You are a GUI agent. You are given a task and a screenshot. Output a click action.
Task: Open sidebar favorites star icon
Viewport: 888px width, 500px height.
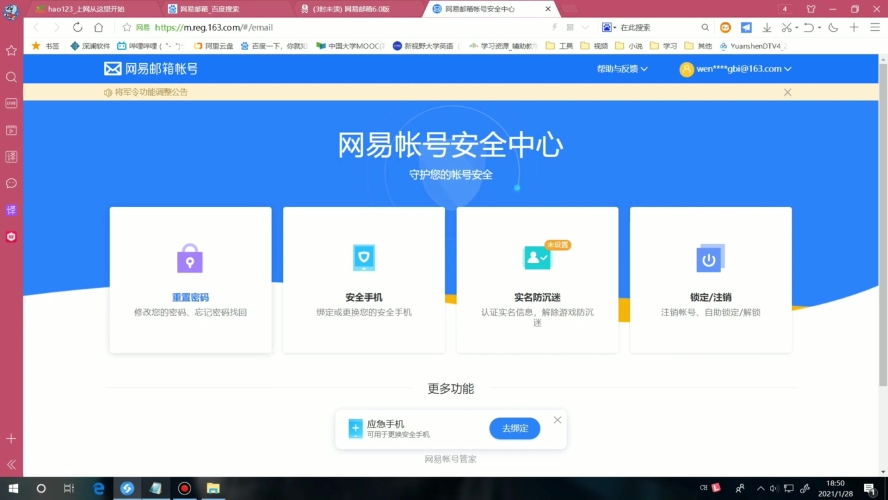click(11, 50)
